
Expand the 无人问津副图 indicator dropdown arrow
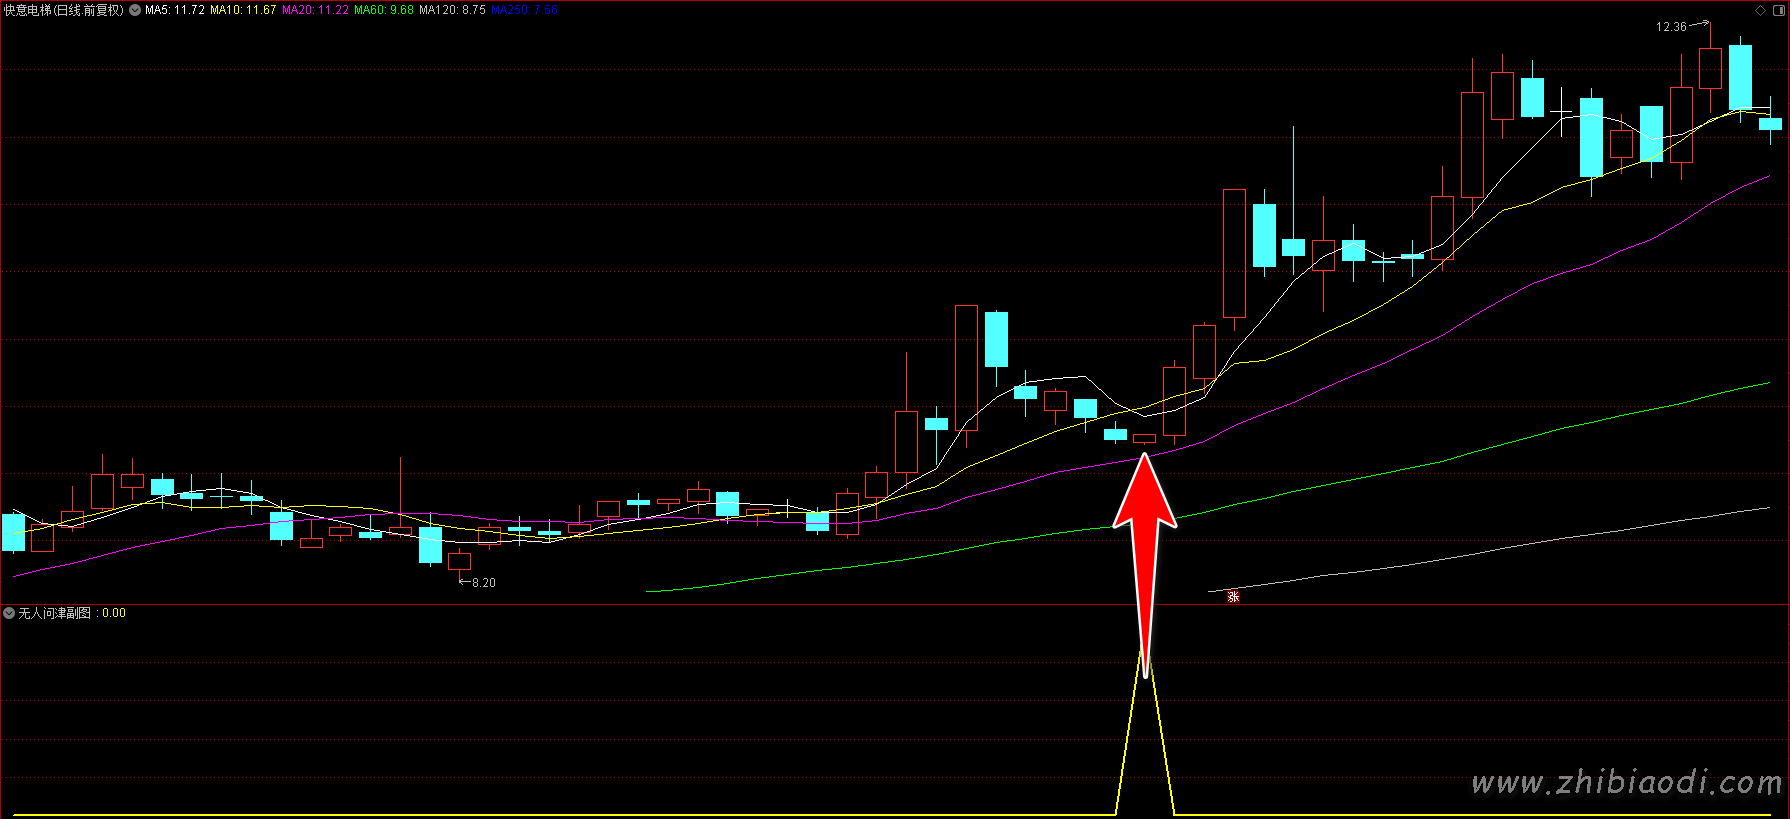9,613
